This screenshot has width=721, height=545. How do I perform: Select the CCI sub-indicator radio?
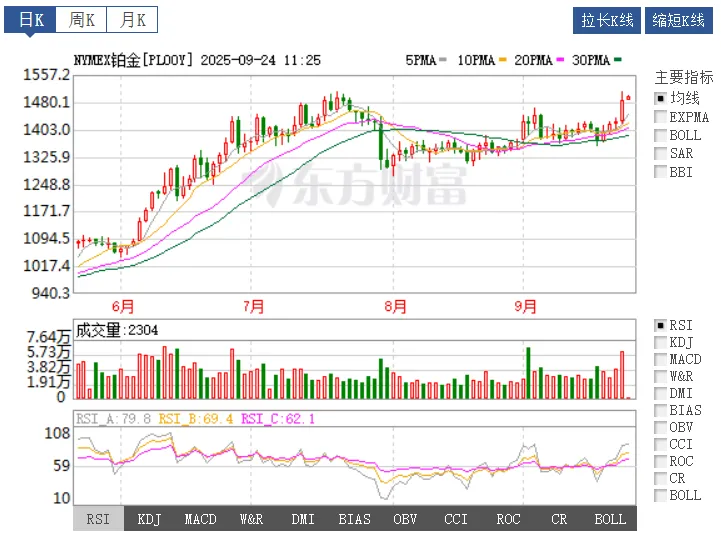click(x=660, y=444)
